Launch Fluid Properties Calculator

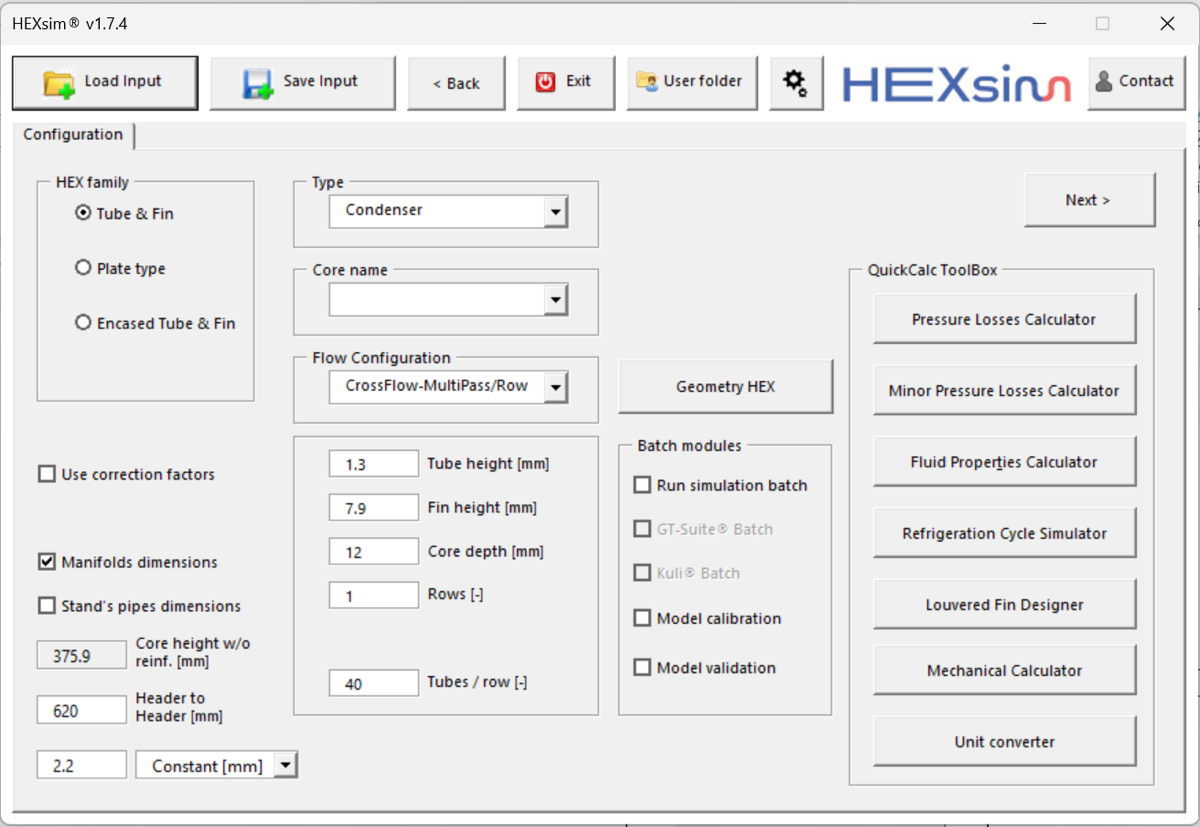click(1004, 462)
